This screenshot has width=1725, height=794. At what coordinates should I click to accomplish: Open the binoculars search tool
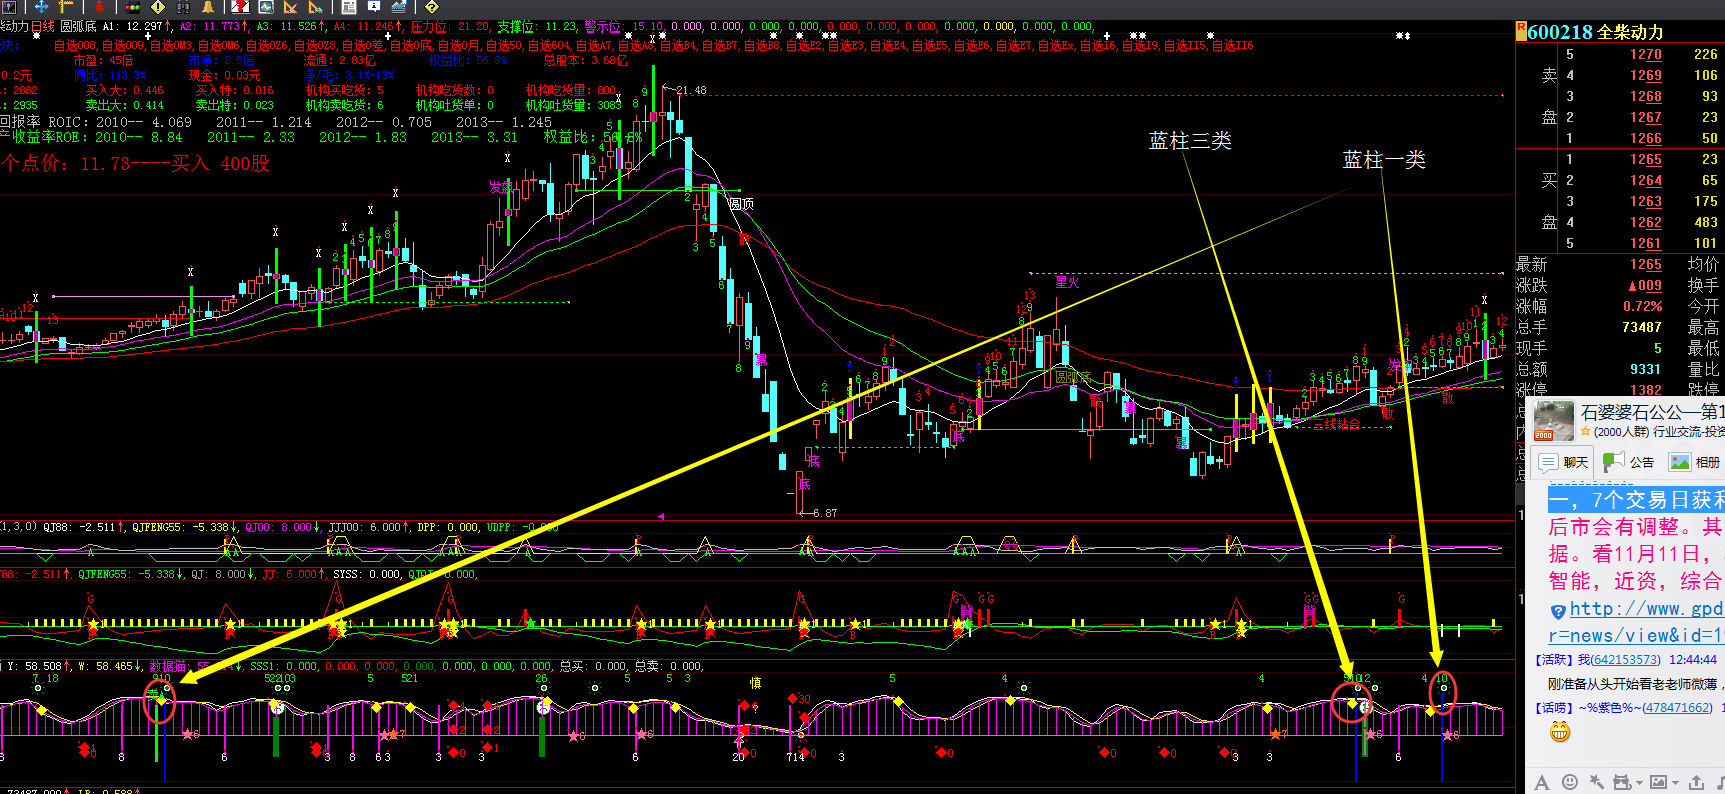(183, 7)
